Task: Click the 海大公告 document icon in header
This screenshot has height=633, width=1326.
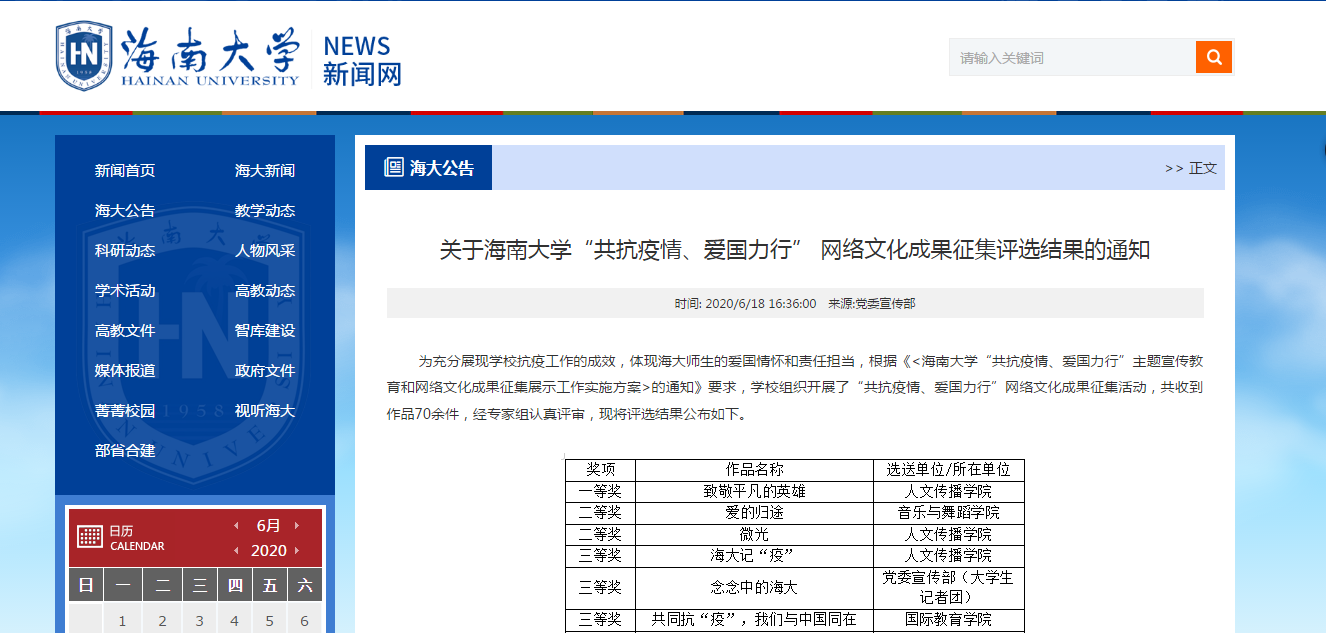Action: tap(393, 168)
